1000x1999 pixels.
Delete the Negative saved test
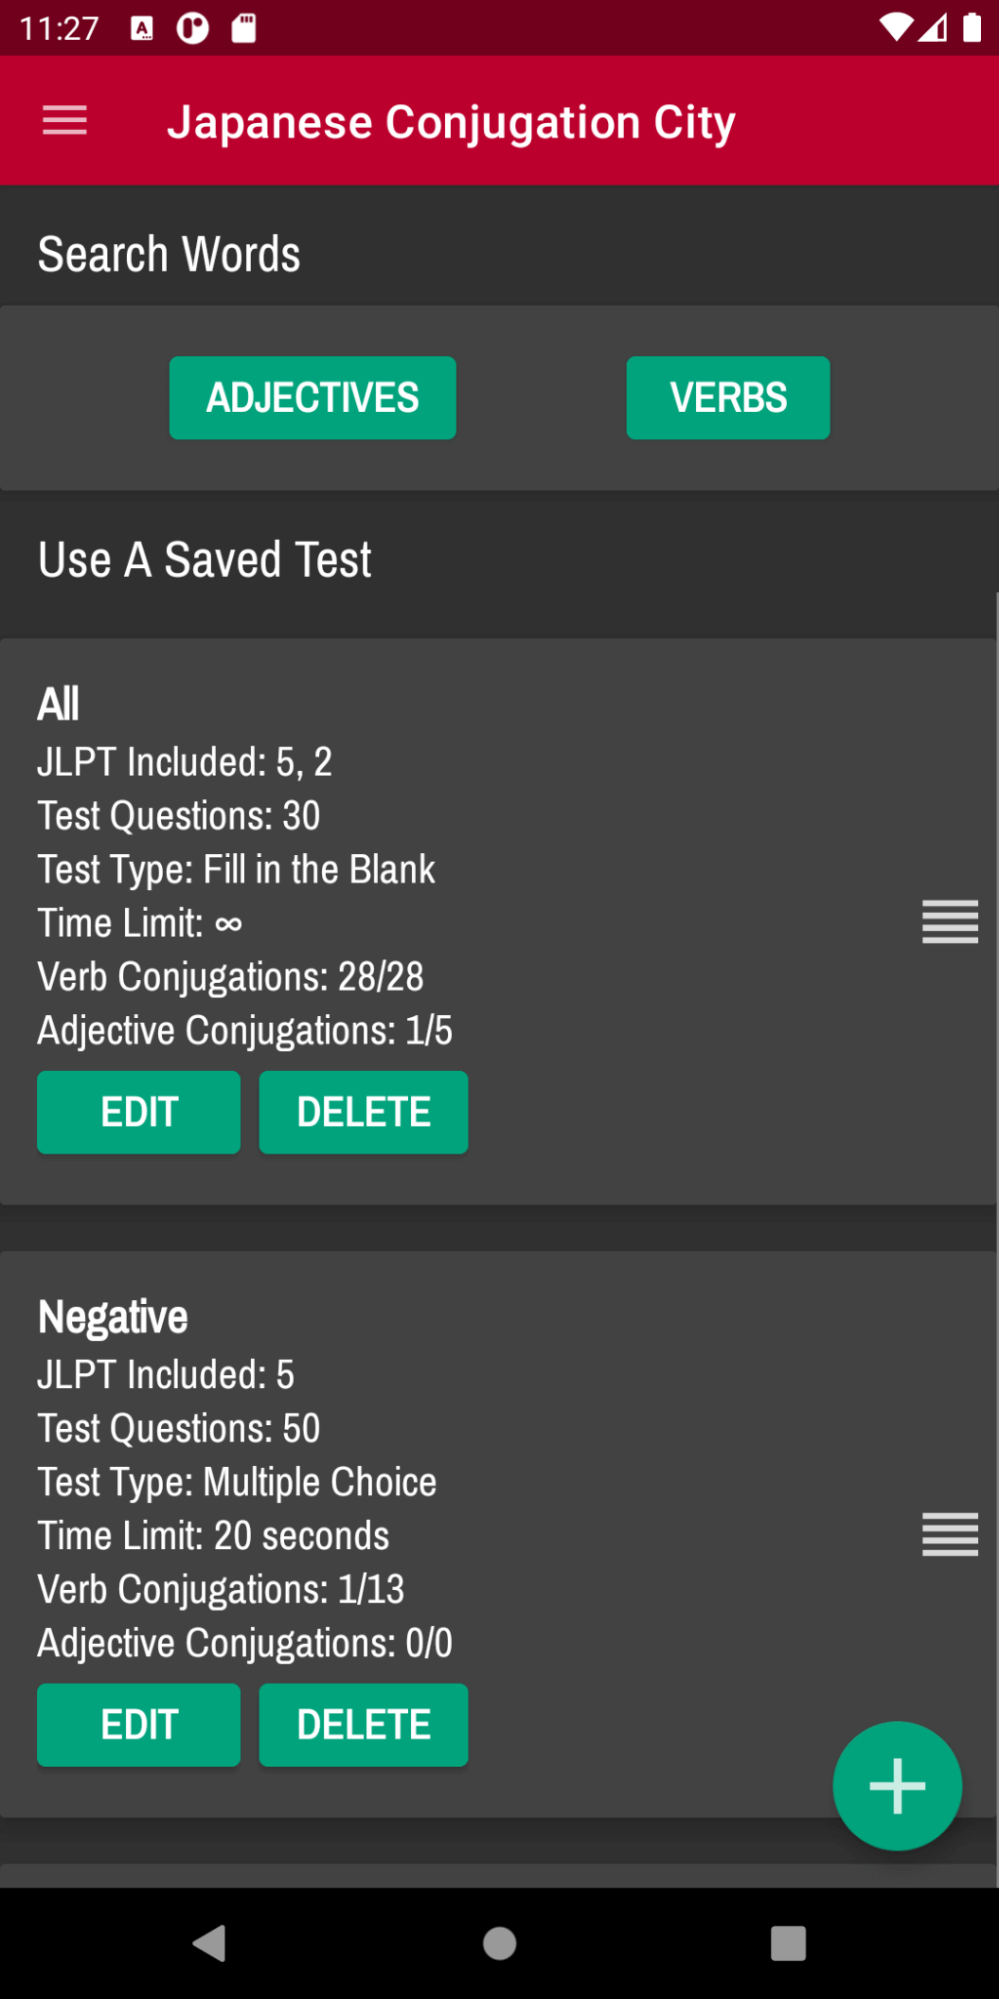coord(363,1724)
